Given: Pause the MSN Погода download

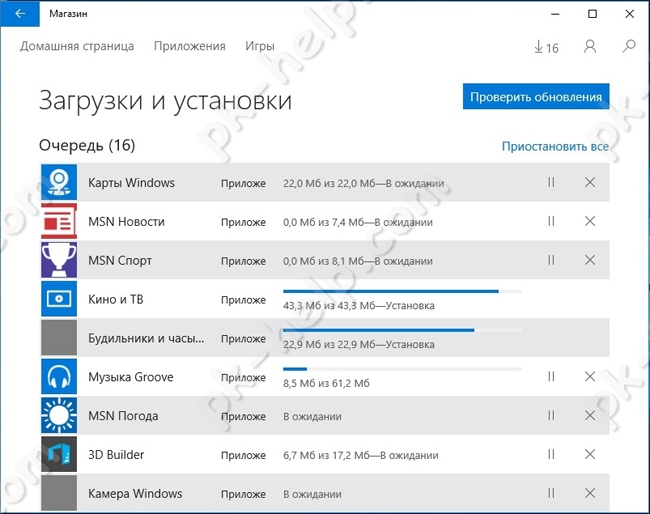Looking at the screenshot, I should point(551,415).
